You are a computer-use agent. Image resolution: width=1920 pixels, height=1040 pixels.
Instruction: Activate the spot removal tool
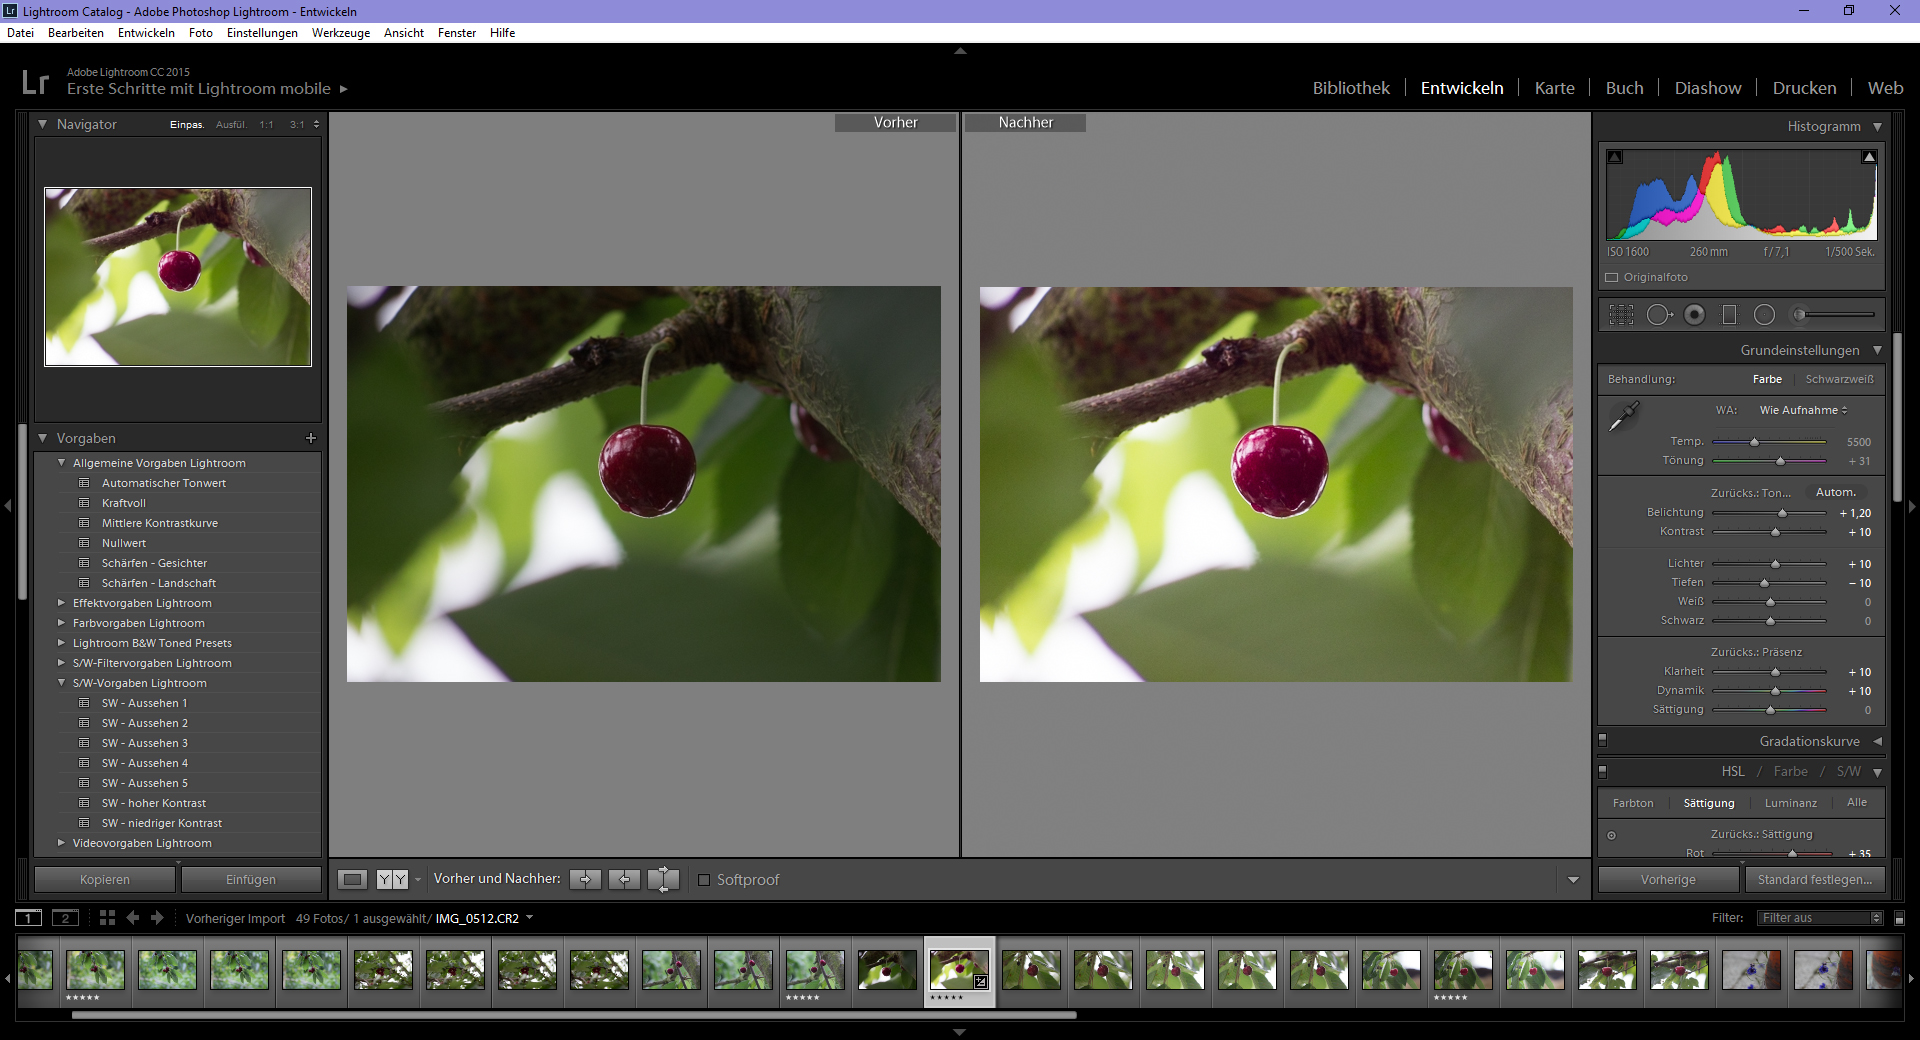[1658, 315]
